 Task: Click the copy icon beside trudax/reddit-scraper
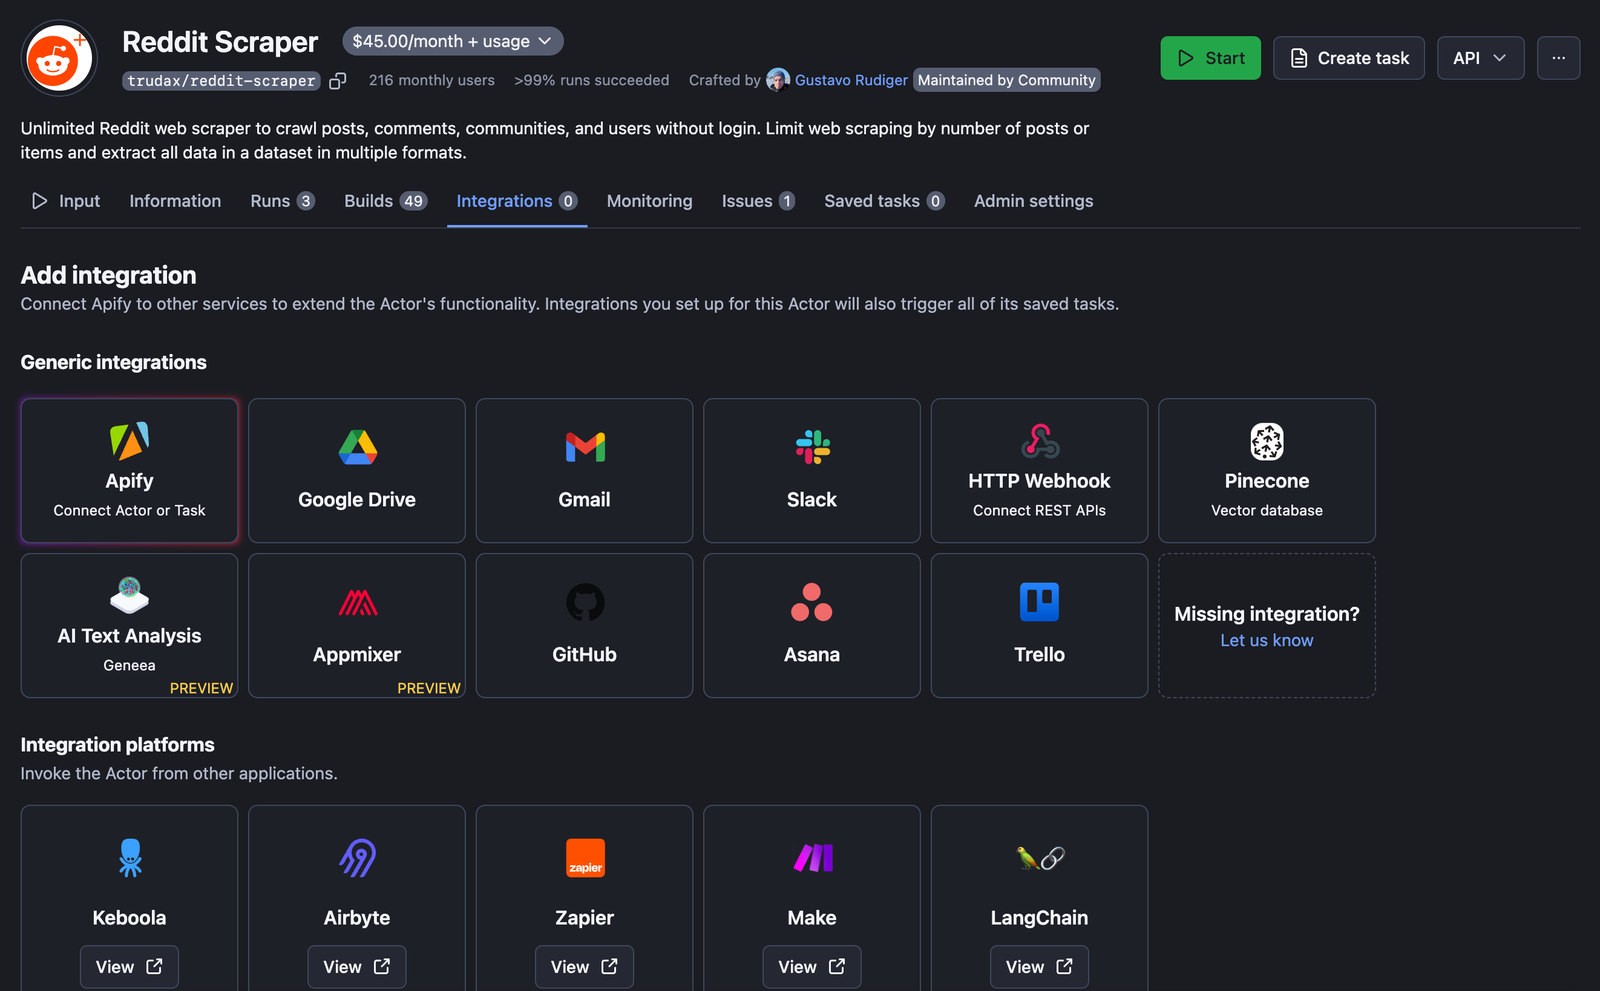pyautogui.click(x=338, y=81)
